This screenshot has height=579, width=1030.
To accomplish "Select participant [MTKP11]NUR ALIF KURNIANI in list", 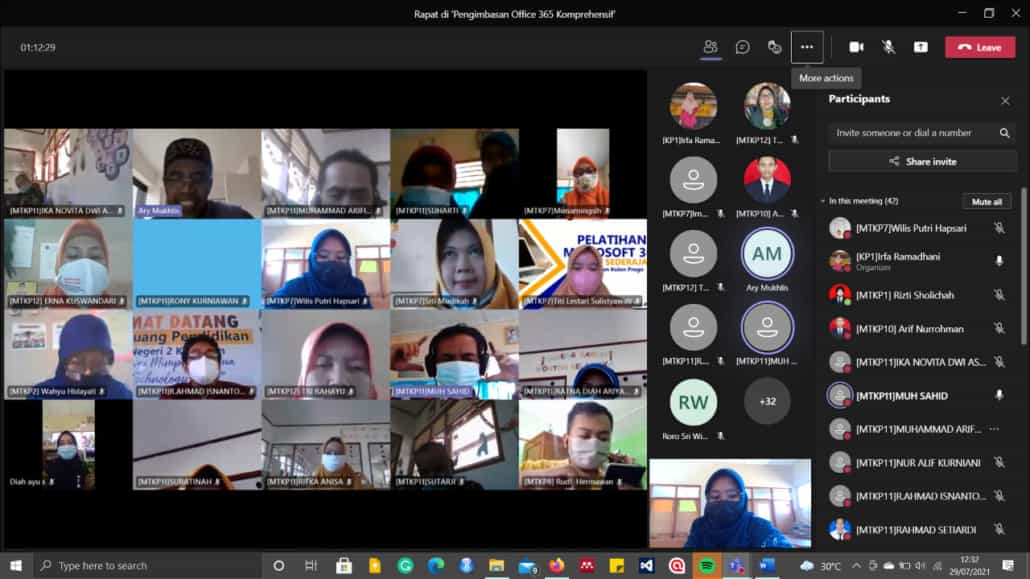I will pyautogui.click(x=918, y=463).
